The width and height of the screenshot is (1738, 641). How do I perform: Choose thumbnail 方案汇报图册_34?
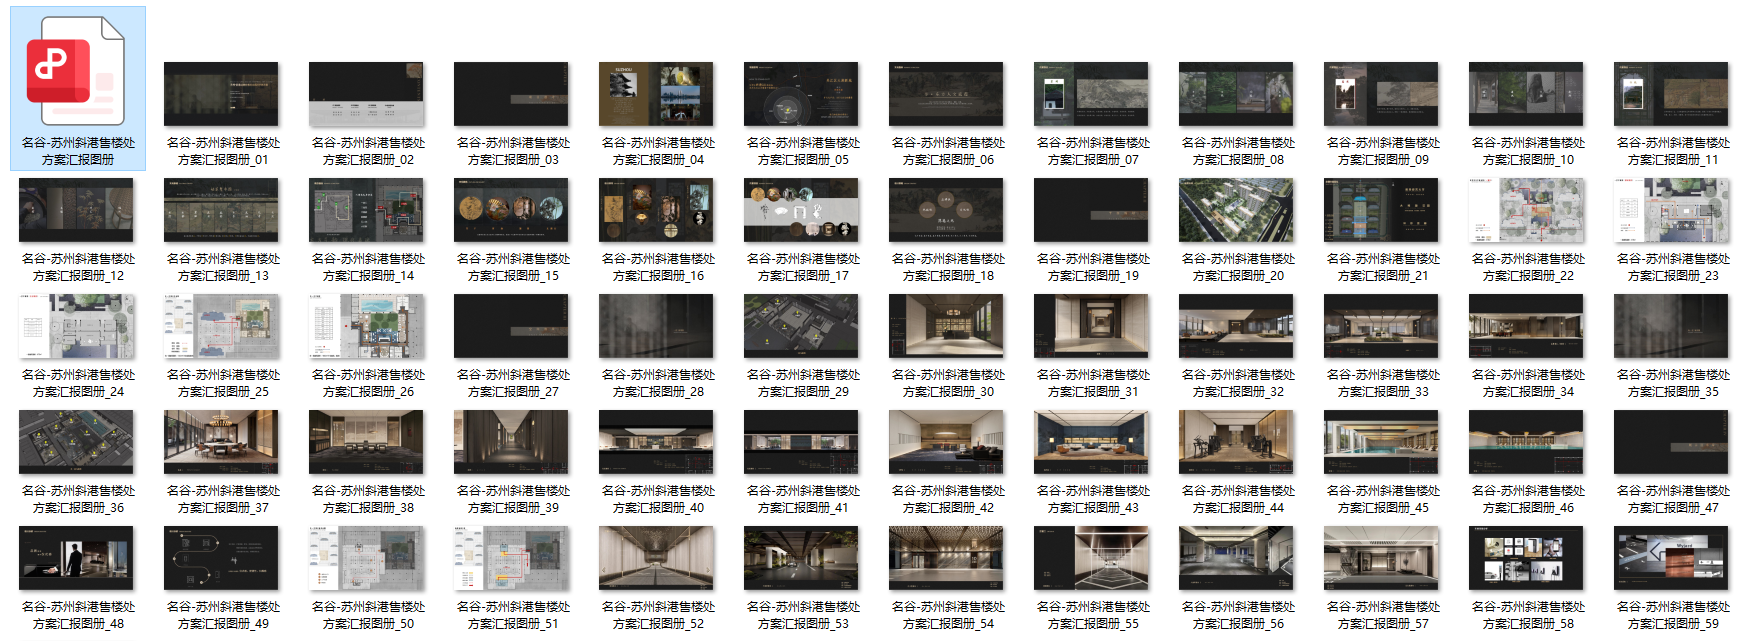1526,326
